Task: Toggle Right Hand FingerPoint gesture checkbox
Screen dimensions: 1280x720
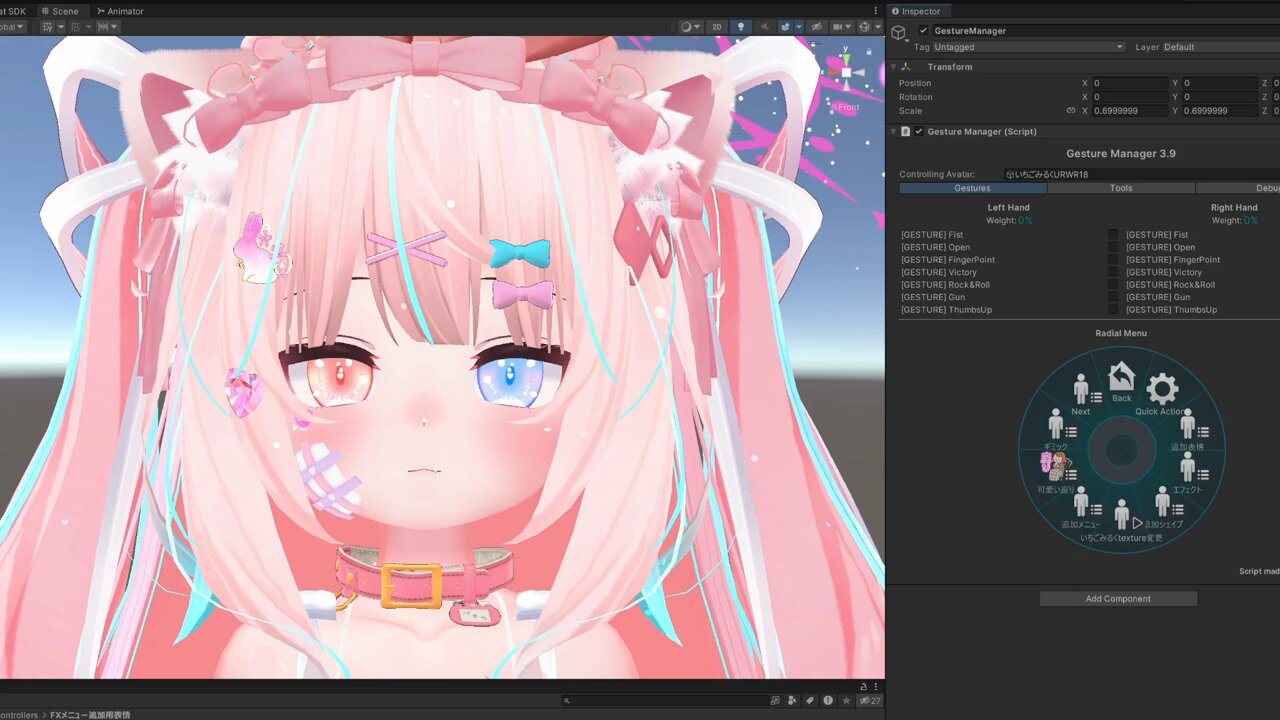Action: coord(1113,260)
